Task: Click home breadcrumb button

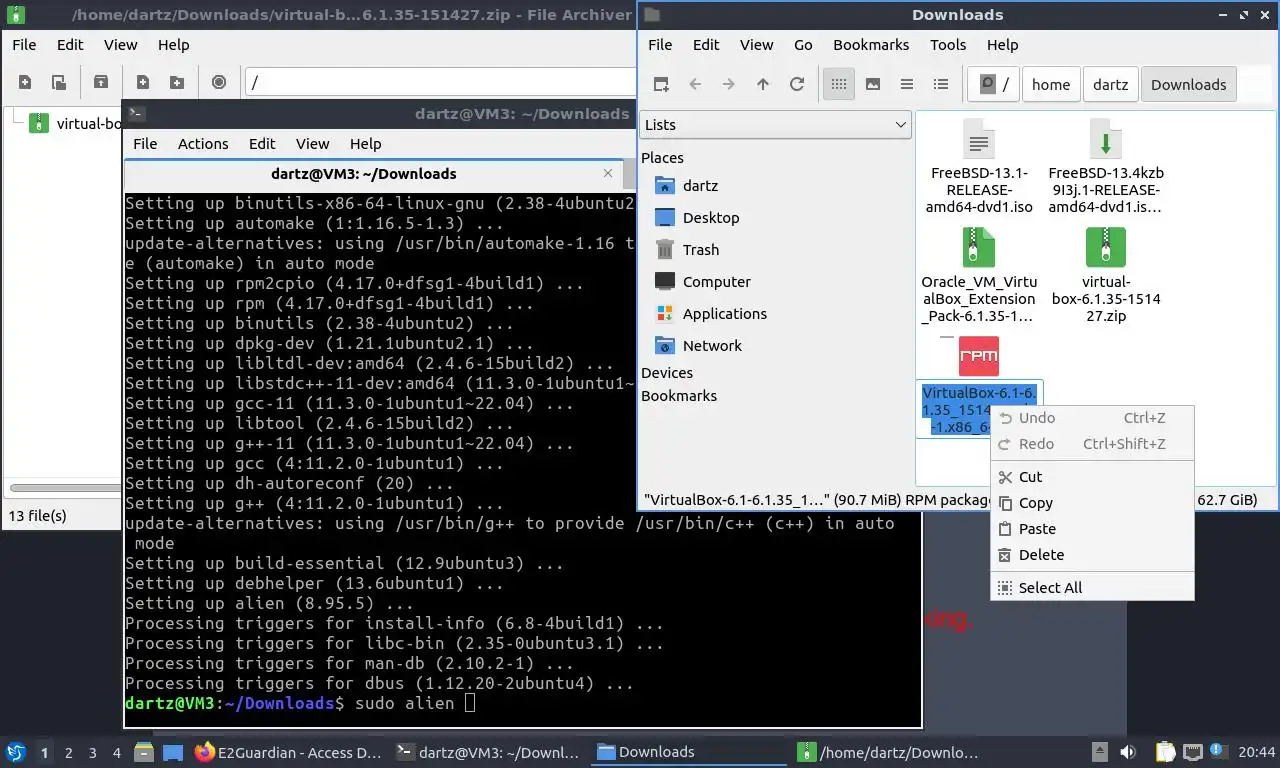Action: point(1051,85)
